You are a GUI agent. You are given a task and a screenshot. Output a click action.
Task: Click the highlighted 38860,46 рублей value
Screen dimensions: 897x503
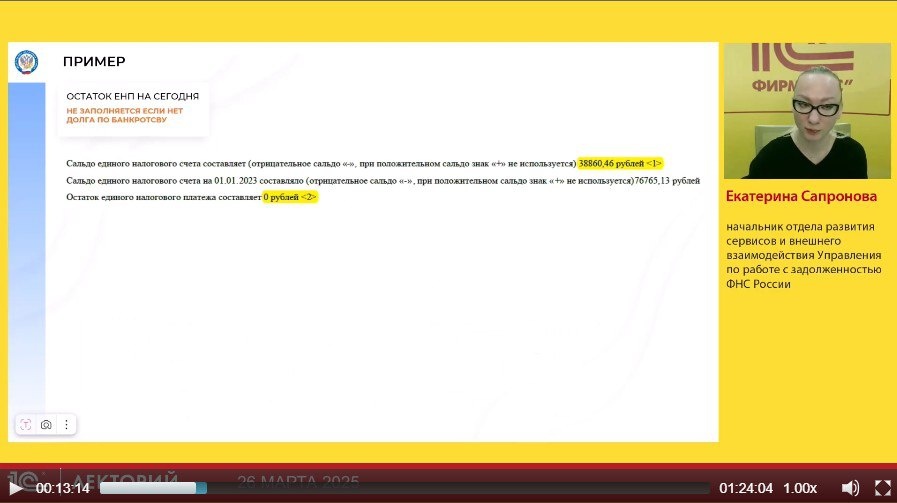(x=620, y=163)
